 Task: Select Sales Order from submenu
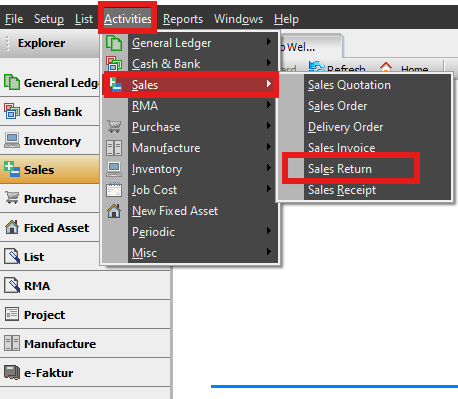pos(337,106)
